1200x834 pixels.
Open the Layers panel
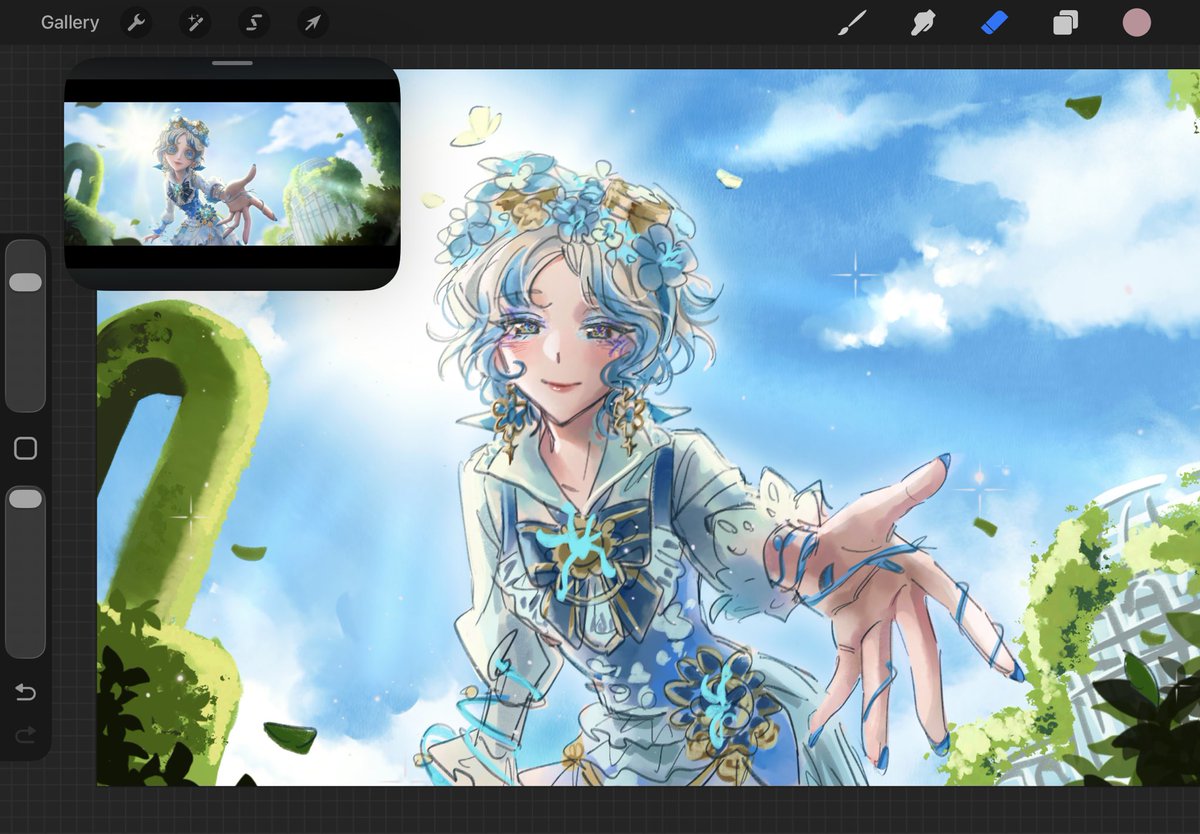point(1065,22)
